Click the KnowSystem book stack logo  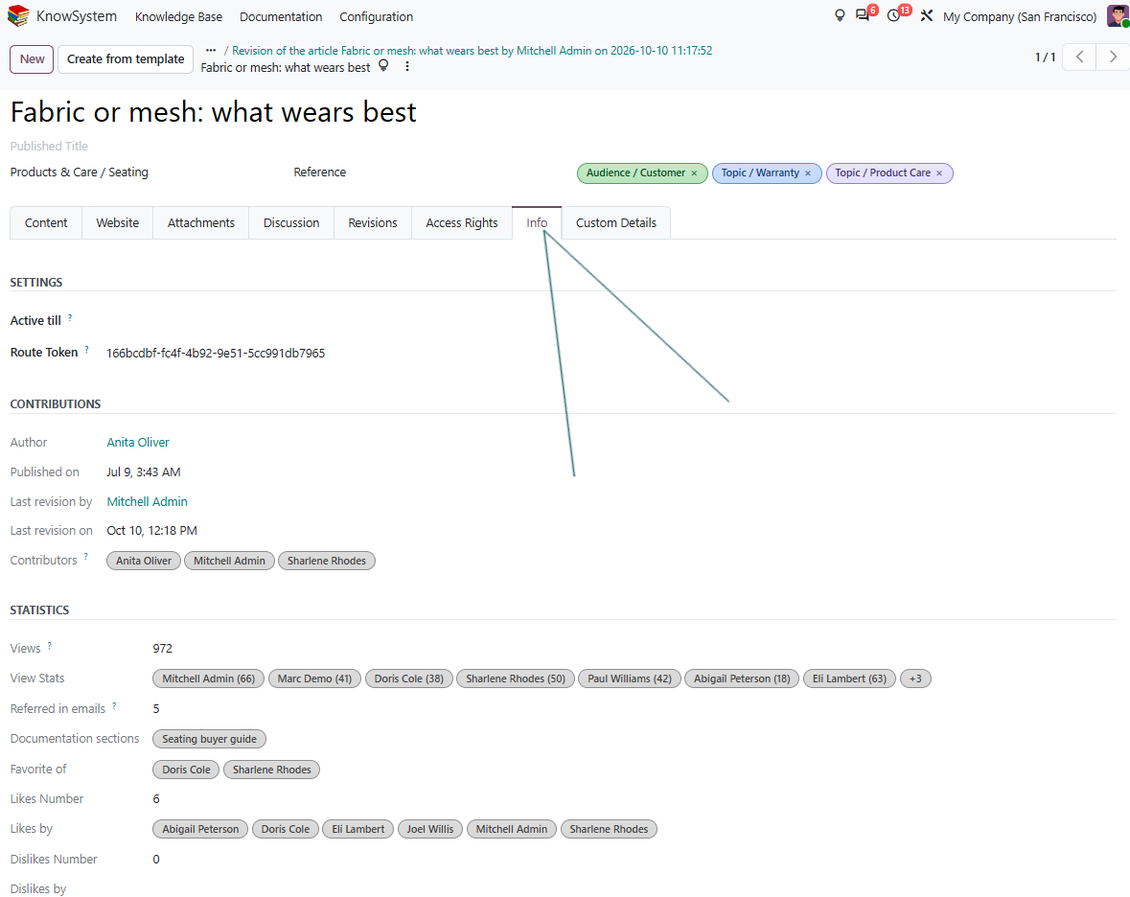coord(18,16)
